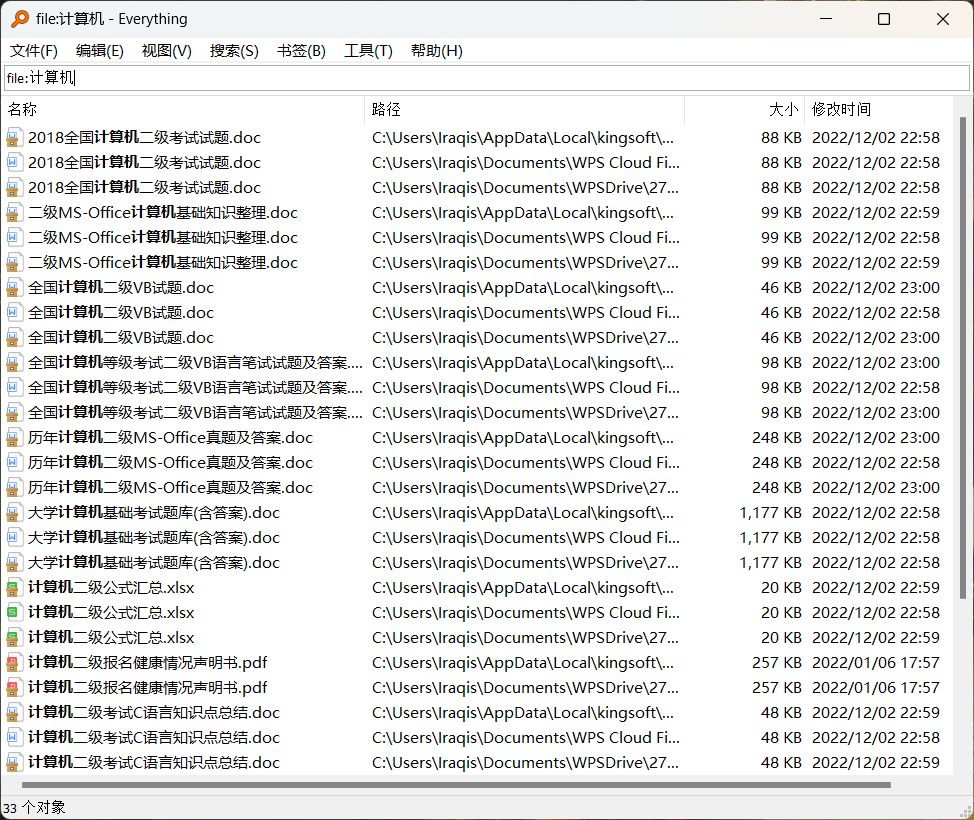Click AppData kingsoft path of 计算机二级公式汇总.xlsx

[522, 588]
